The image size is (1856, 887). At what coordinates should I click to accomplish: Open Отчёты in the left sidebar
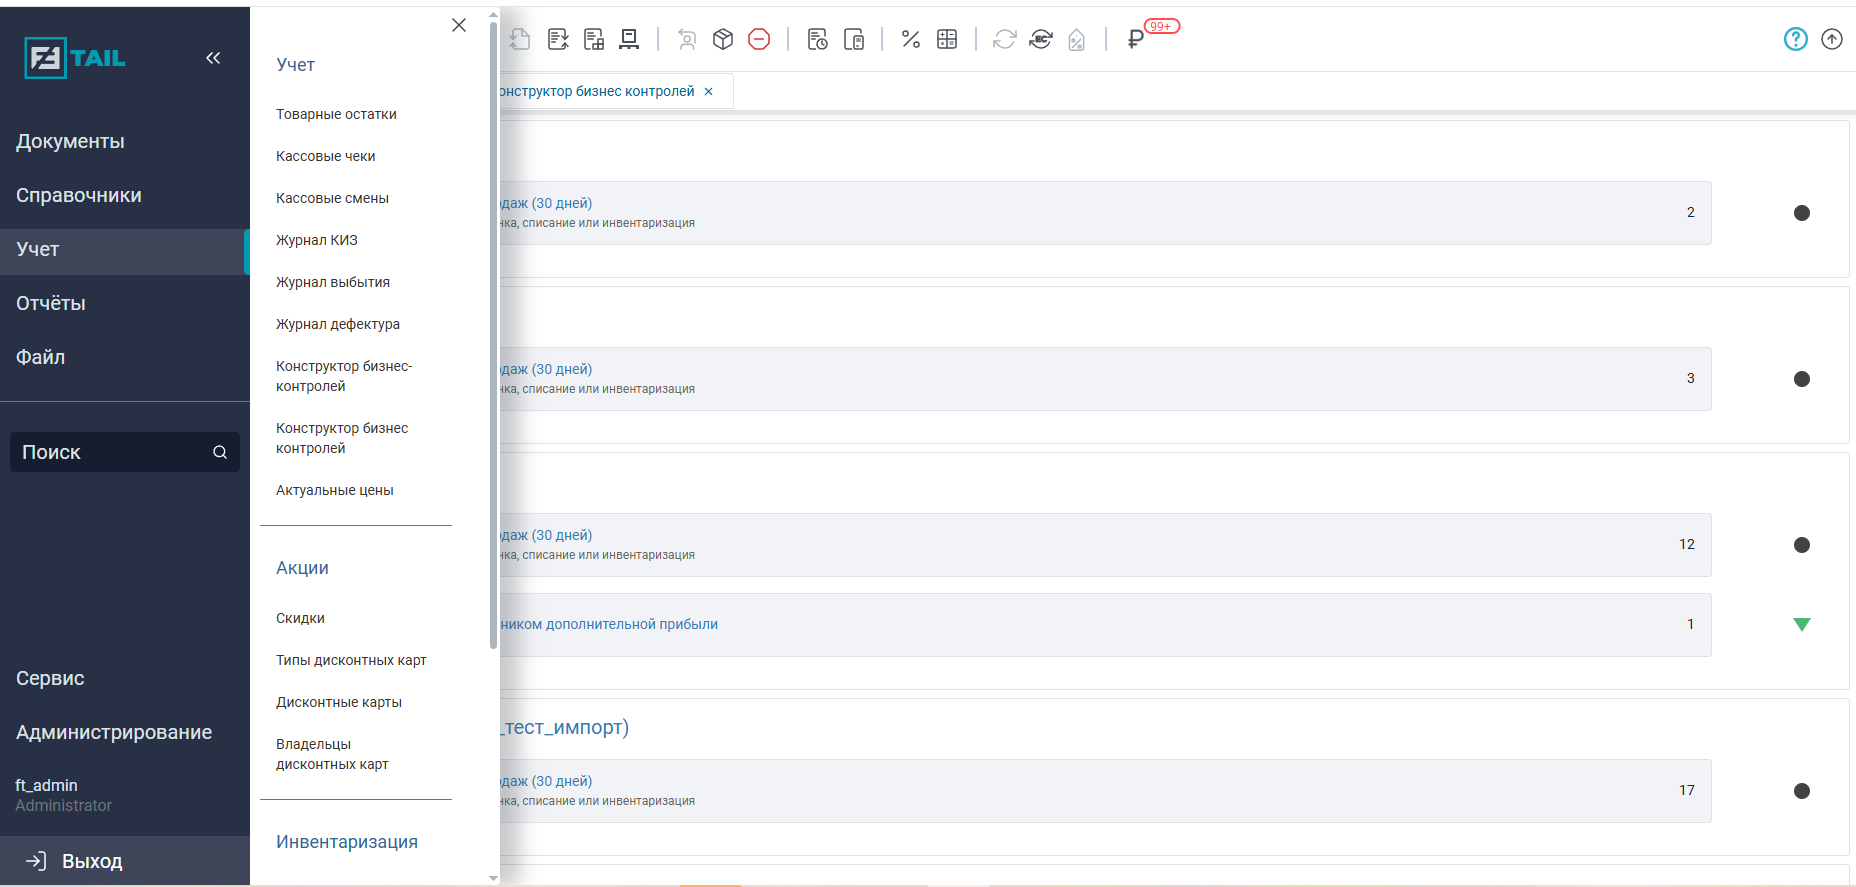[x=51, y=303]
